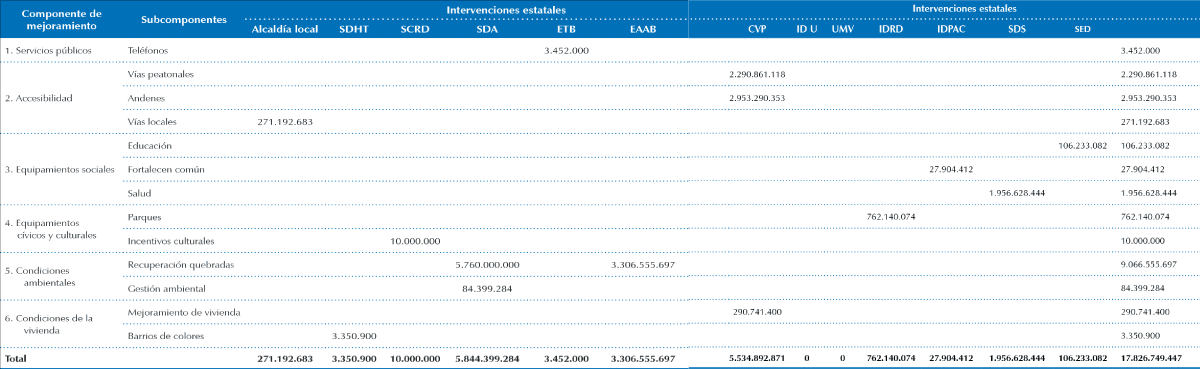This screenshot has width=1200, height=369.
Task: Select the Equipamientos sociales component label
Action: click(x=59, y=169)
